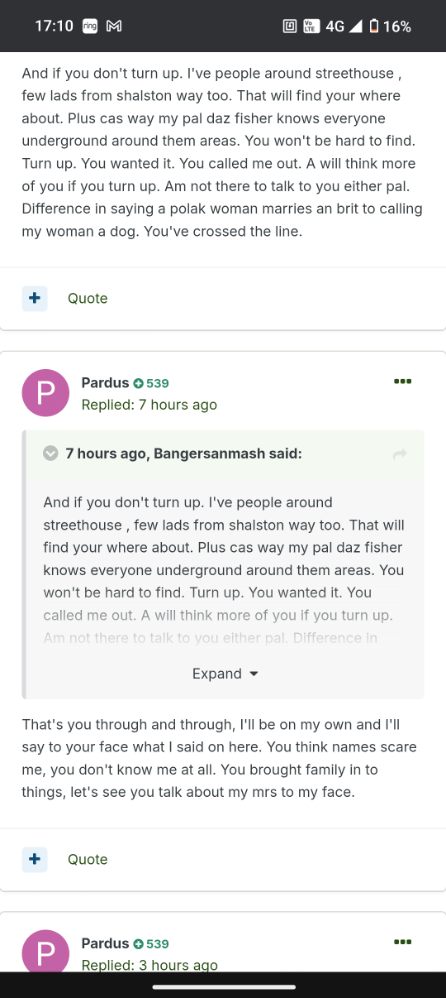Tap the plus multiquote icon under Pardus reply
This screenshot has height=998, width=446.
(x=34, y=859)
